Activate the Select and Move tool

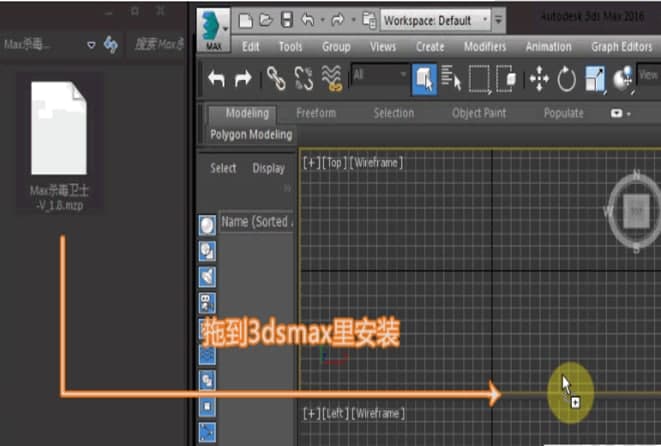coord(539,79)
